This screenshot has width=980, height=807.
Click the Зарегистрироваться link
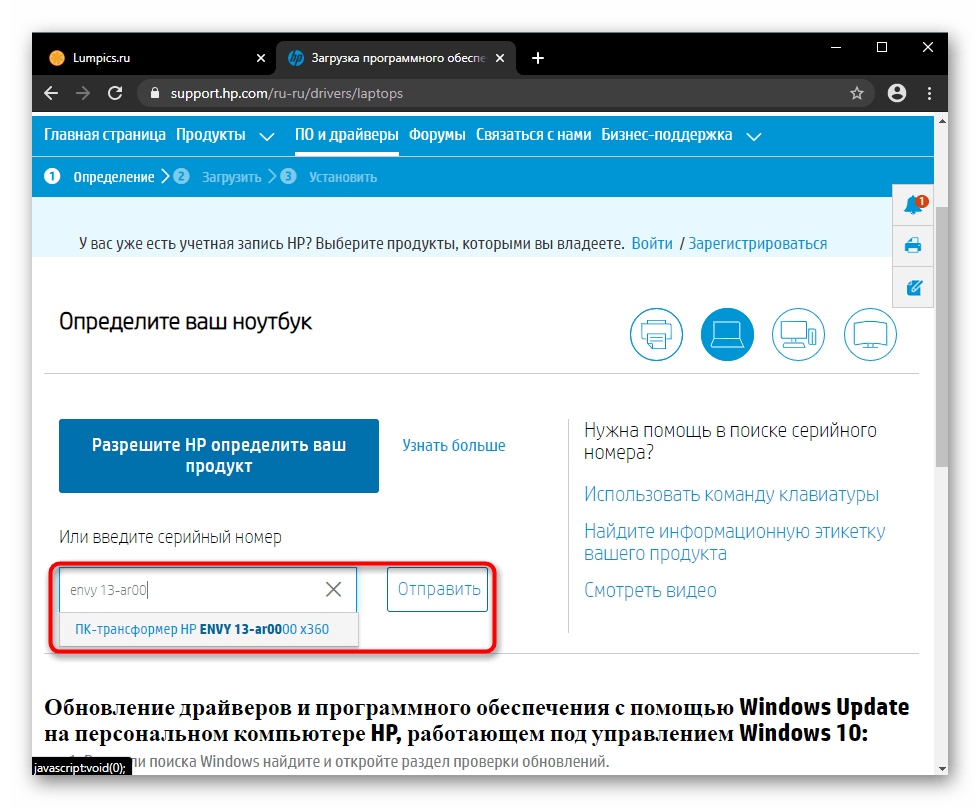click(x=758, y=244)
